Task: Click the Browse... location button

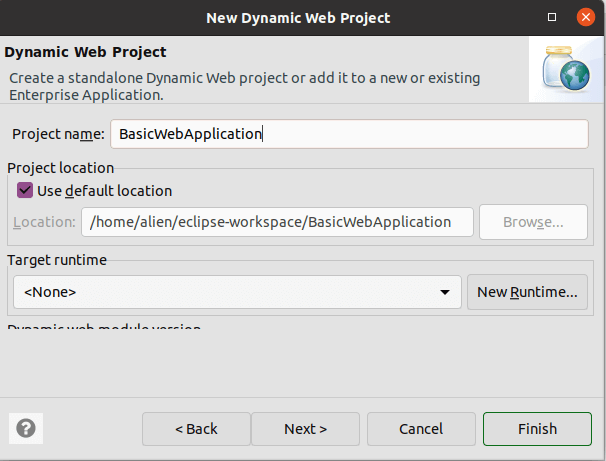Action: [x=533, y=222]
